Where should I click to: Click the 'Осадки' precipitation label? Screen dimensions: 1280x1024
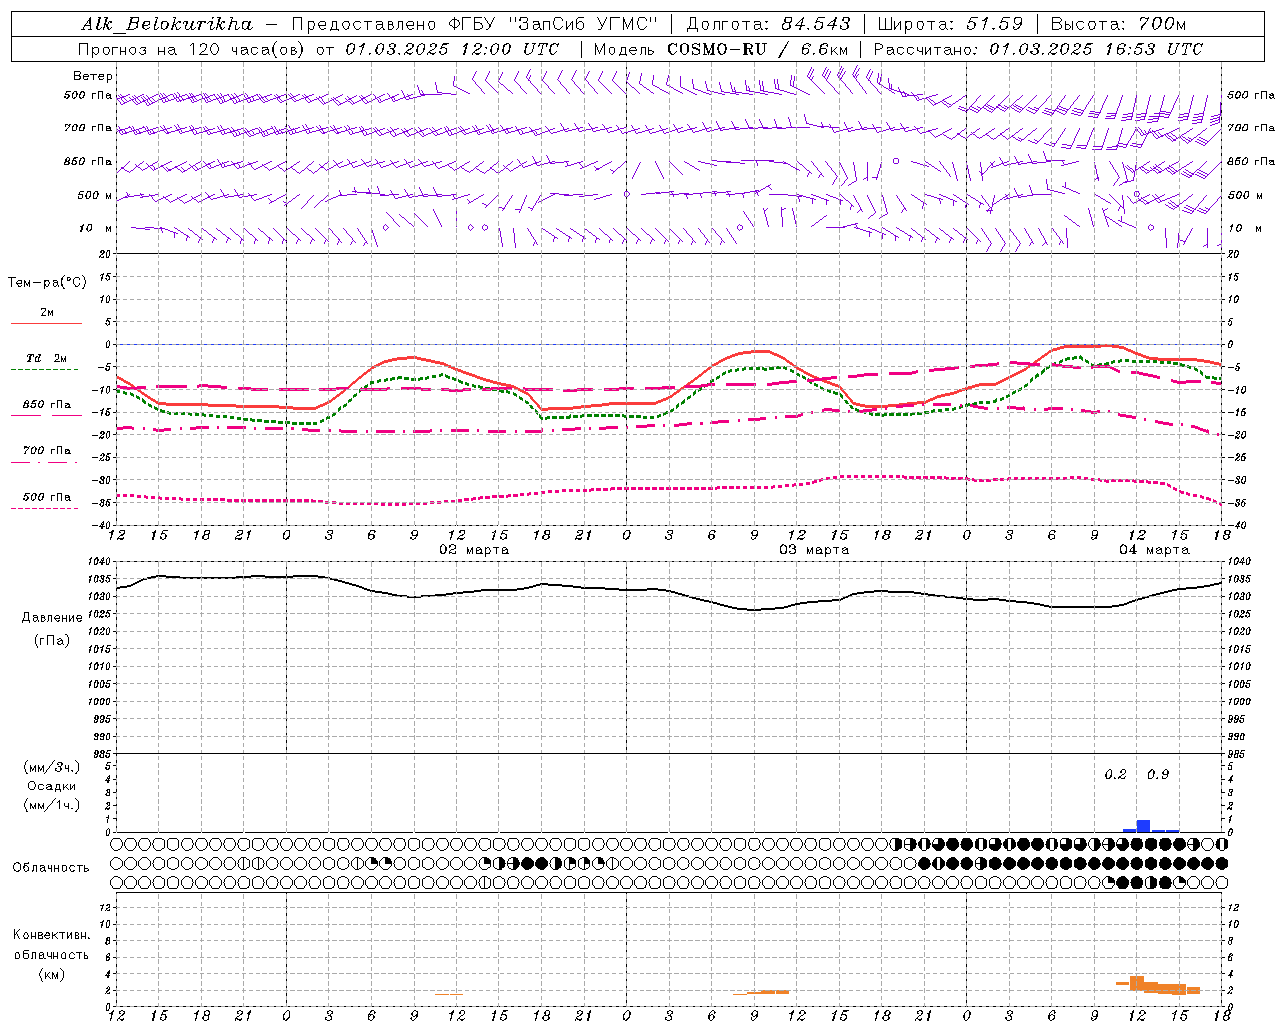52,786
